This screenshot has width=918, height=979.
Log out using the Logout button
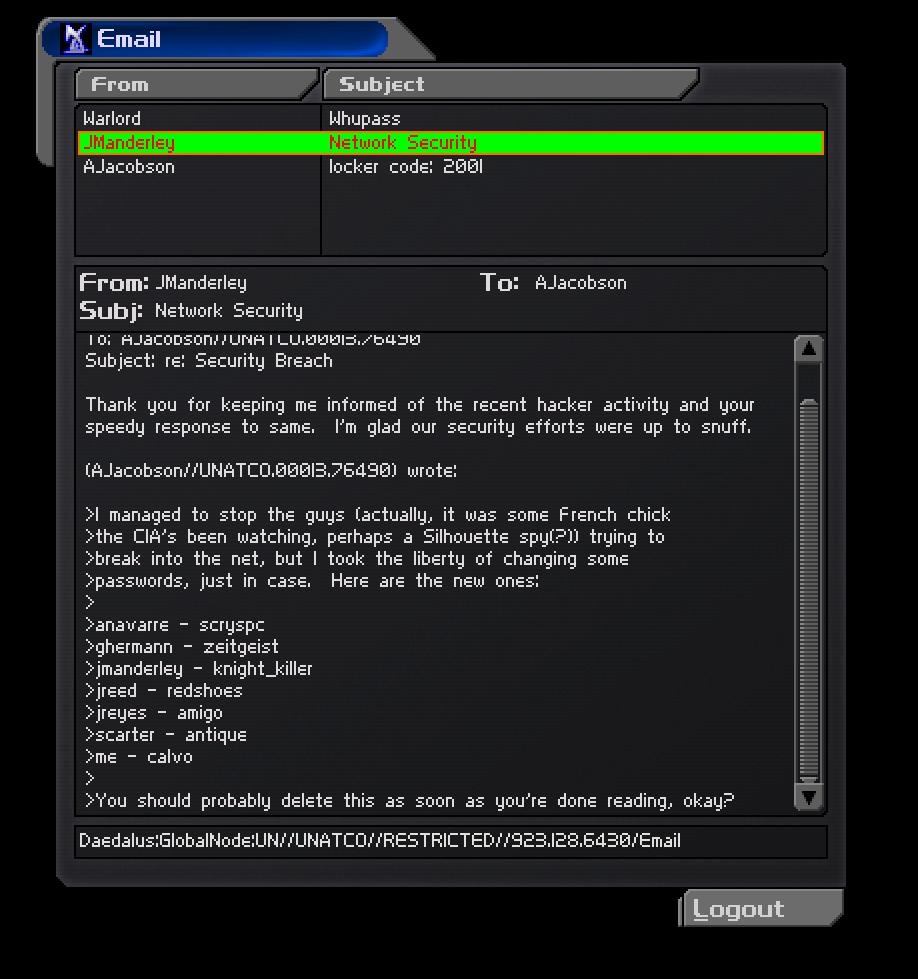[761, 908]
